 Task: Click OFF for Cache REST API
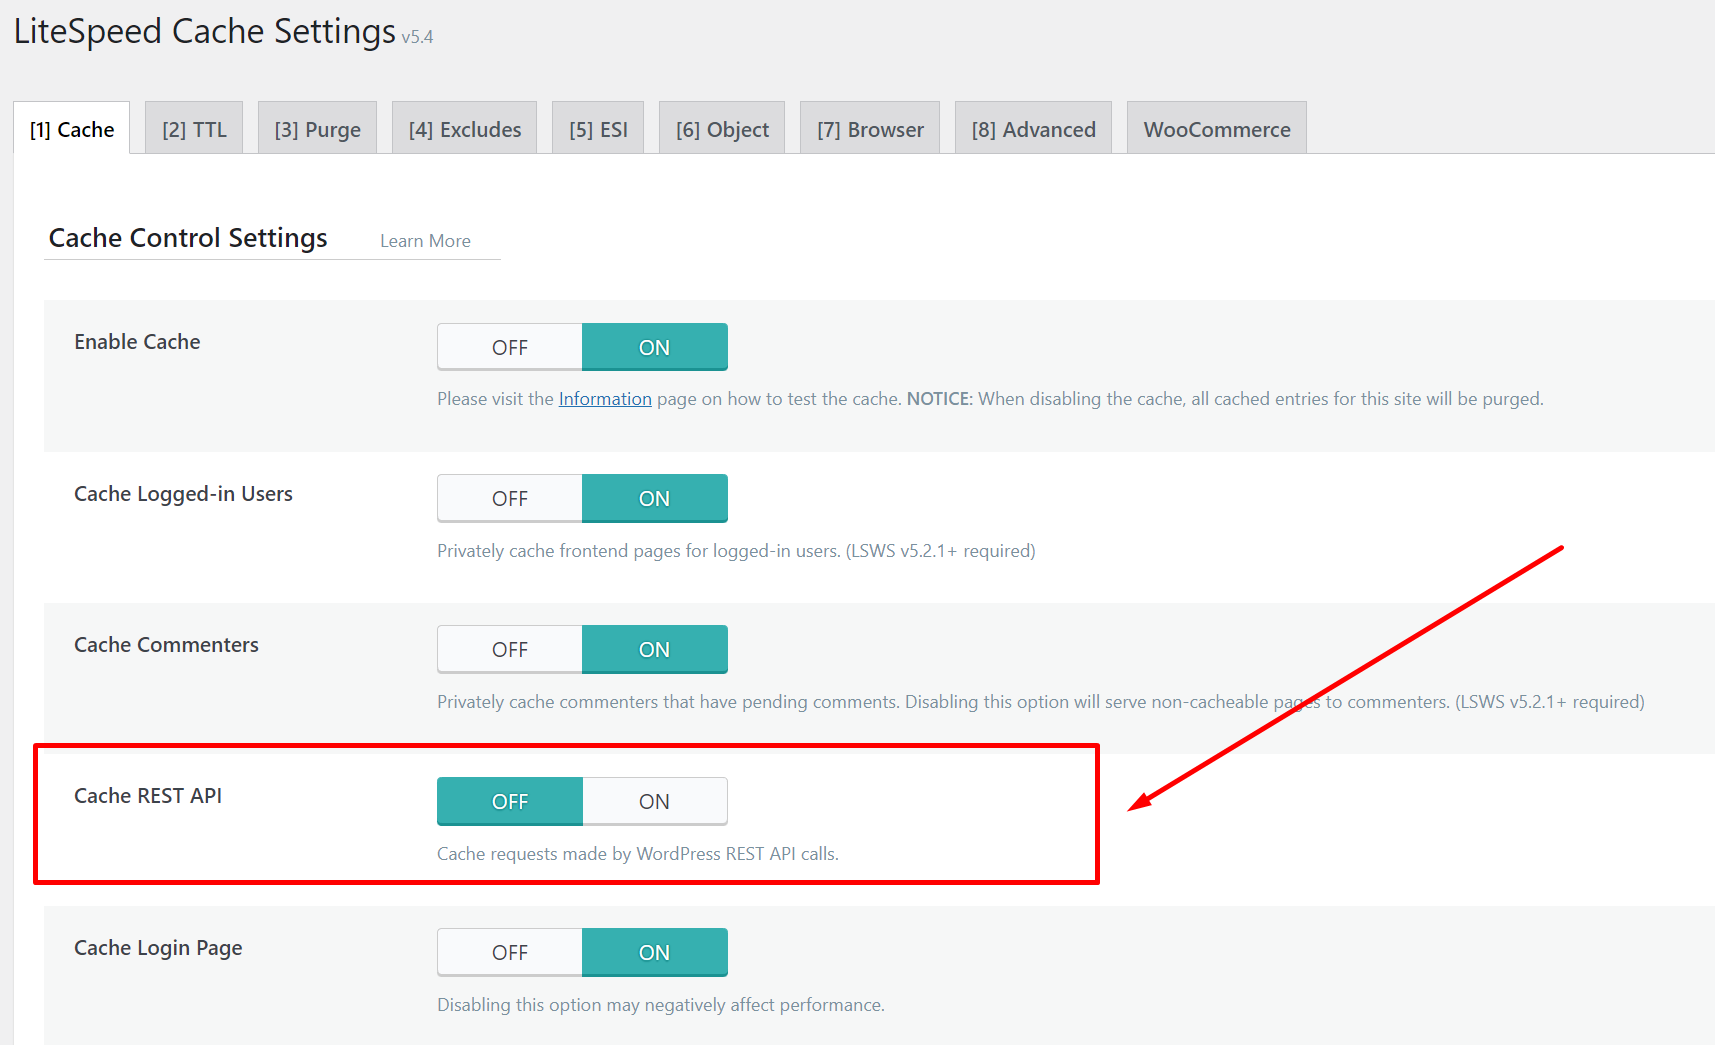click(x=510, y=801)
